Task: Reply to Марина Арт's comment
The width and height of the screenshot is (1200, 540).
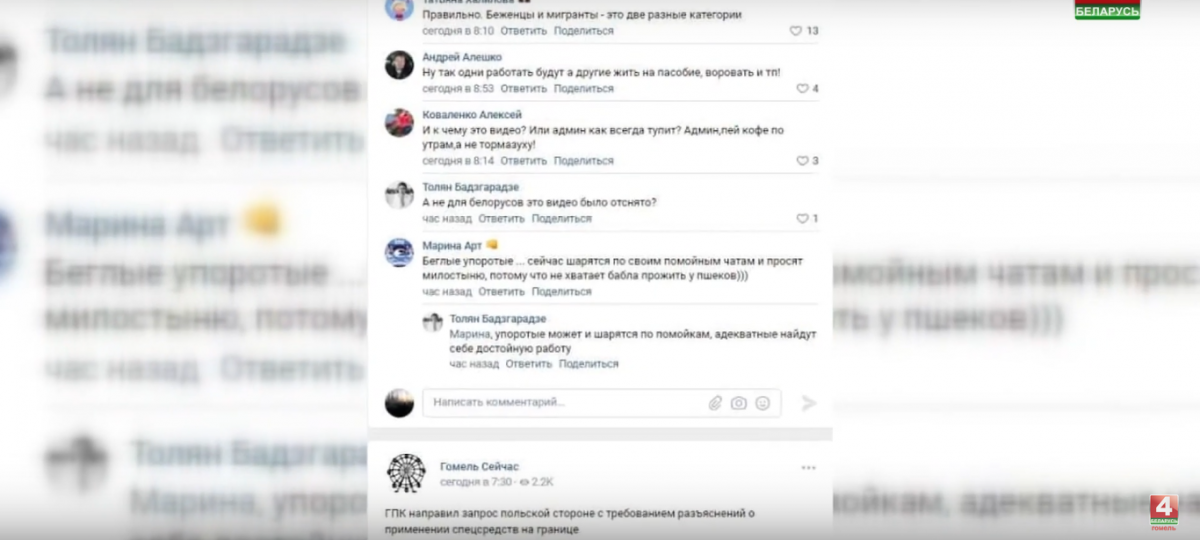Action: [501, 292]
